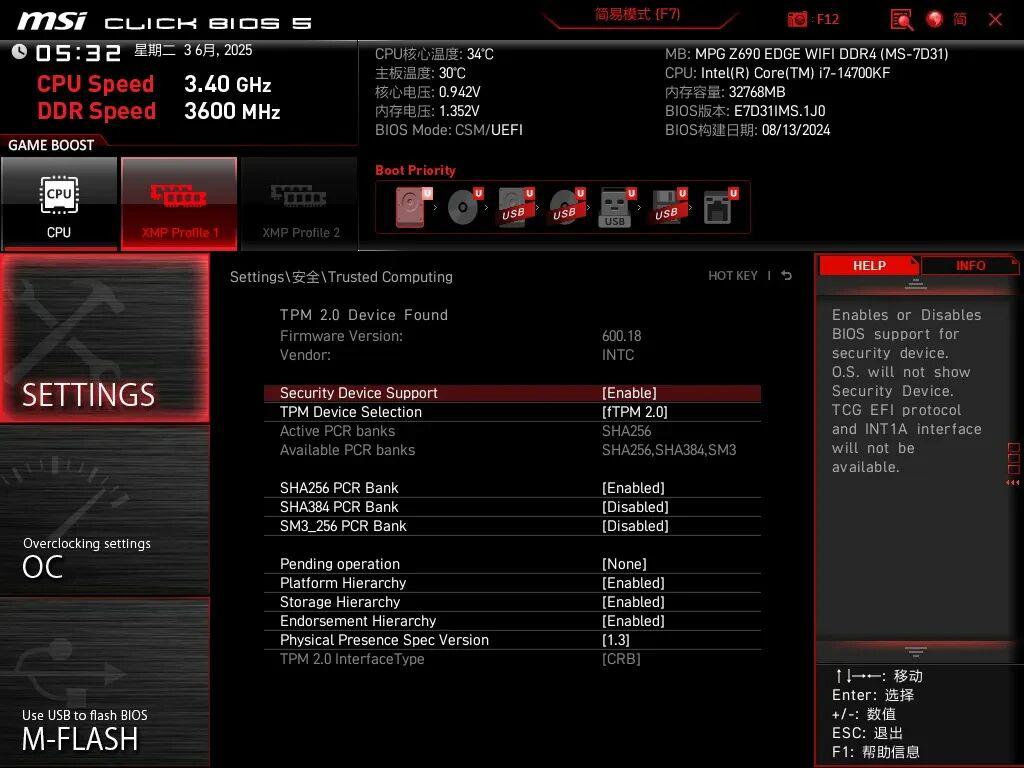Open the BIOS search magnifier icon
Viewport: 1024px width, 768px height.
[x=902, y=20]
